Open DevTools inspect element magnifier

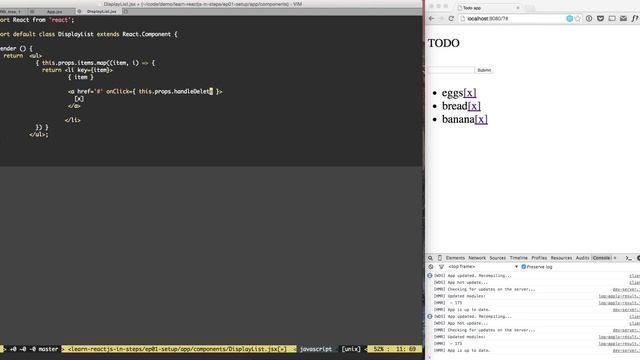pyautogui.click(x=430, y=258)
